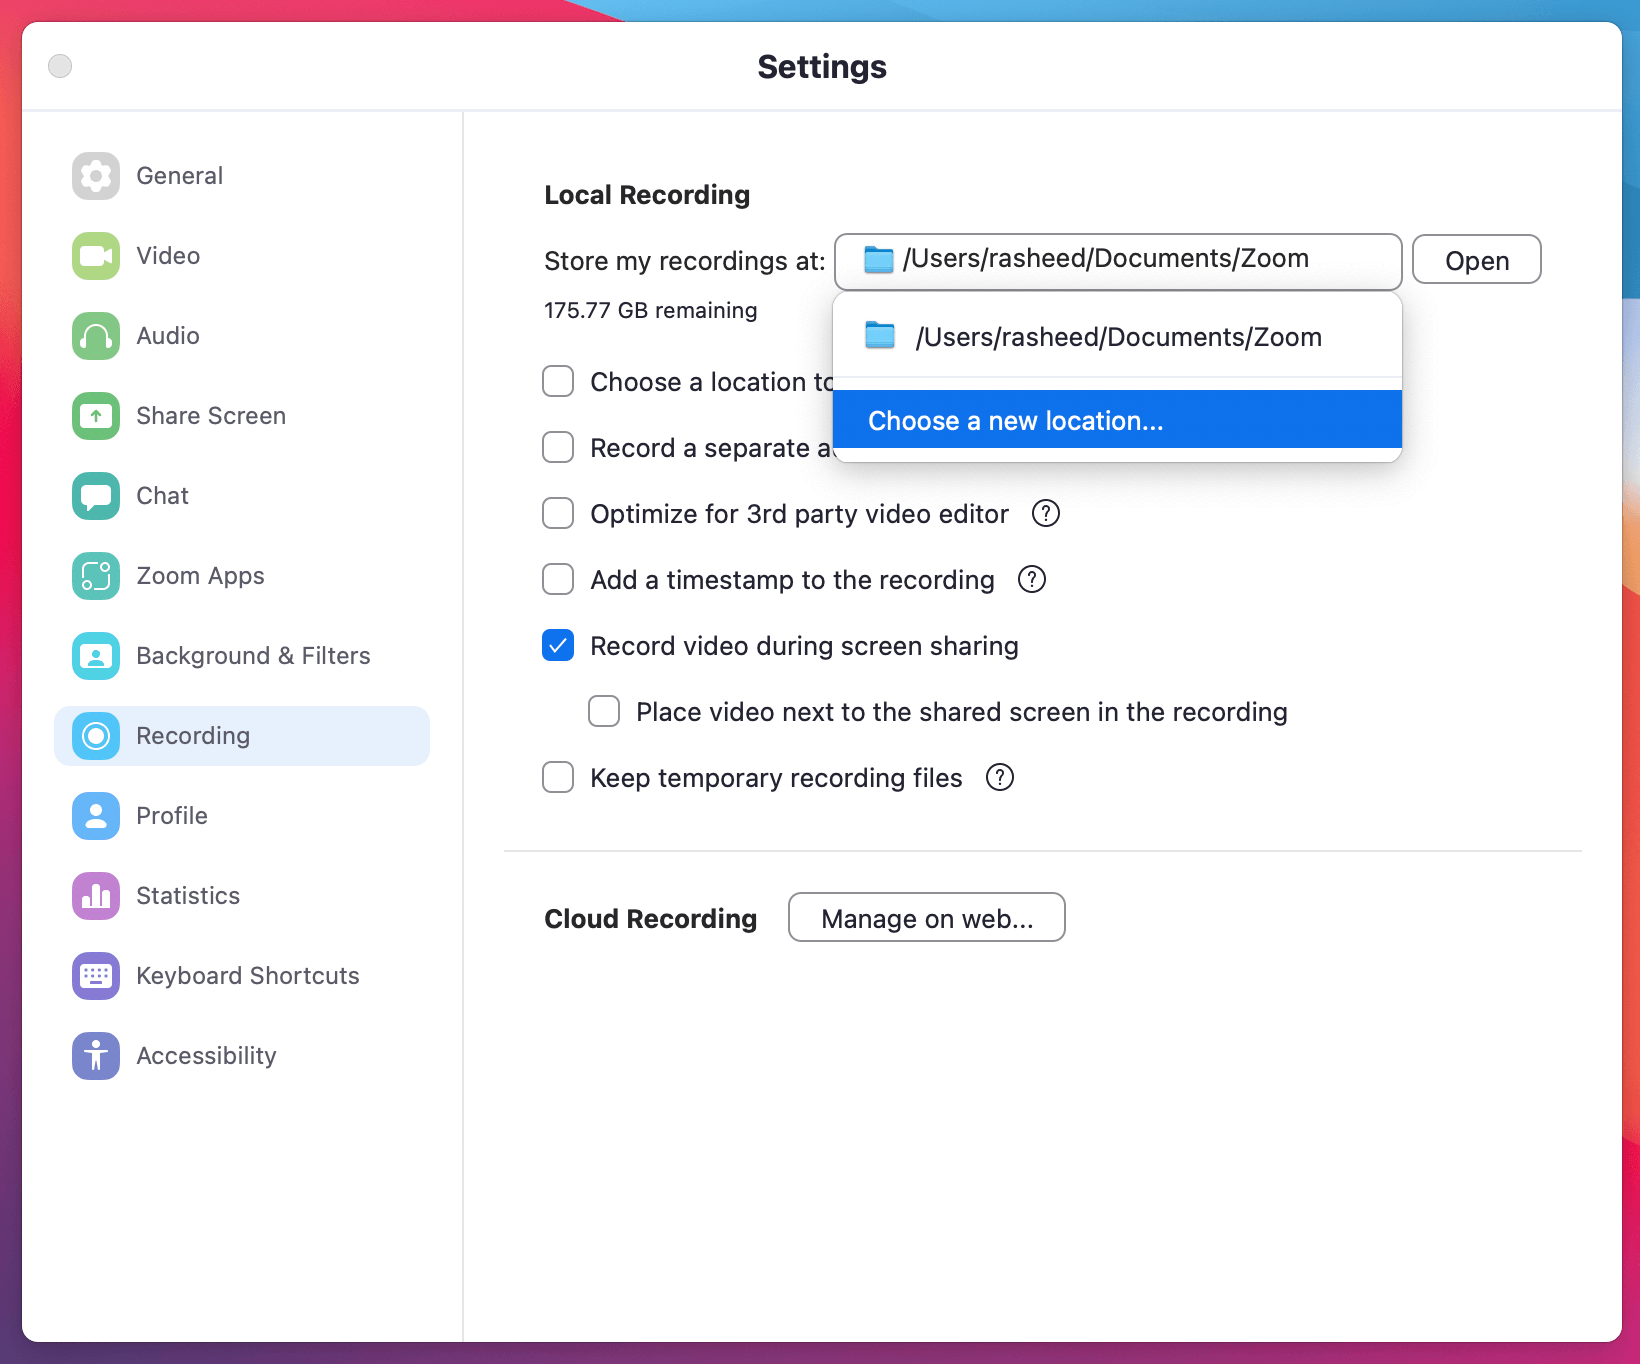Open Accessibility settings

tap(206, 1055)
